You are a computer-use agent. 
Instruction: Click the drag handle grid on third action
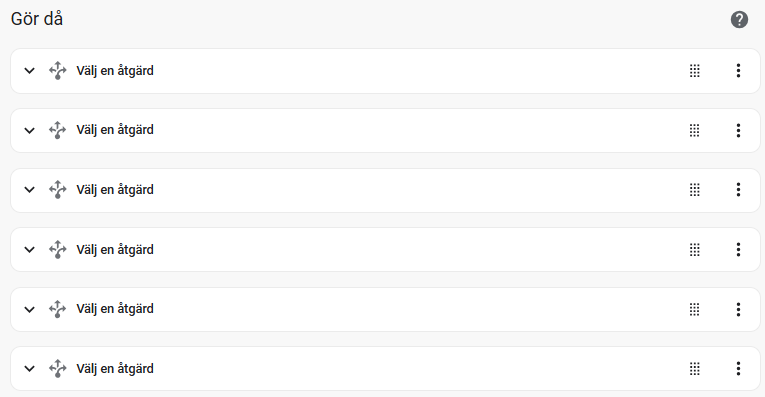click(x=695, y=190)
